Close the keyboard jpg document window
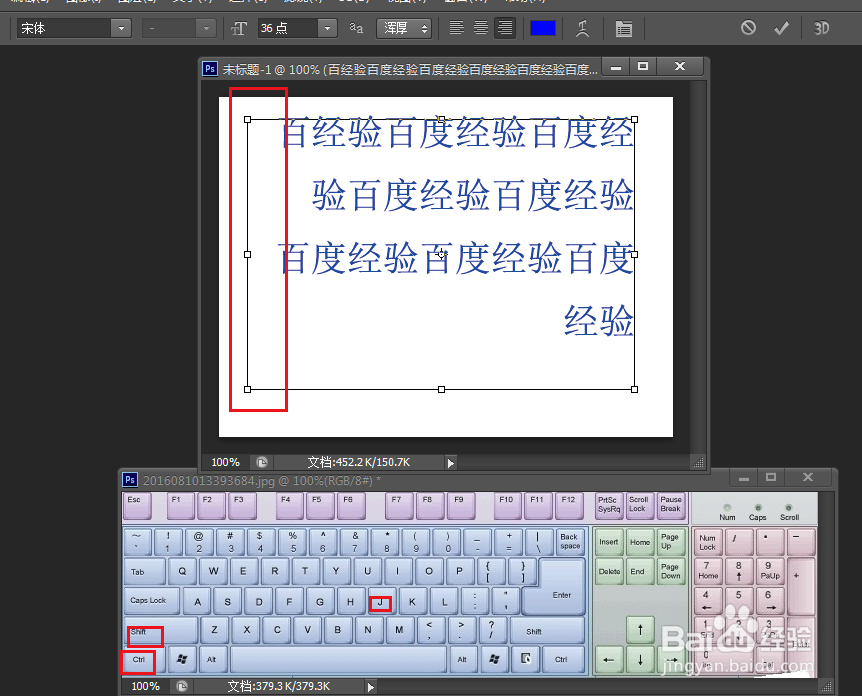The height and width of the screenshot is (696, 862). pos(808,477)
